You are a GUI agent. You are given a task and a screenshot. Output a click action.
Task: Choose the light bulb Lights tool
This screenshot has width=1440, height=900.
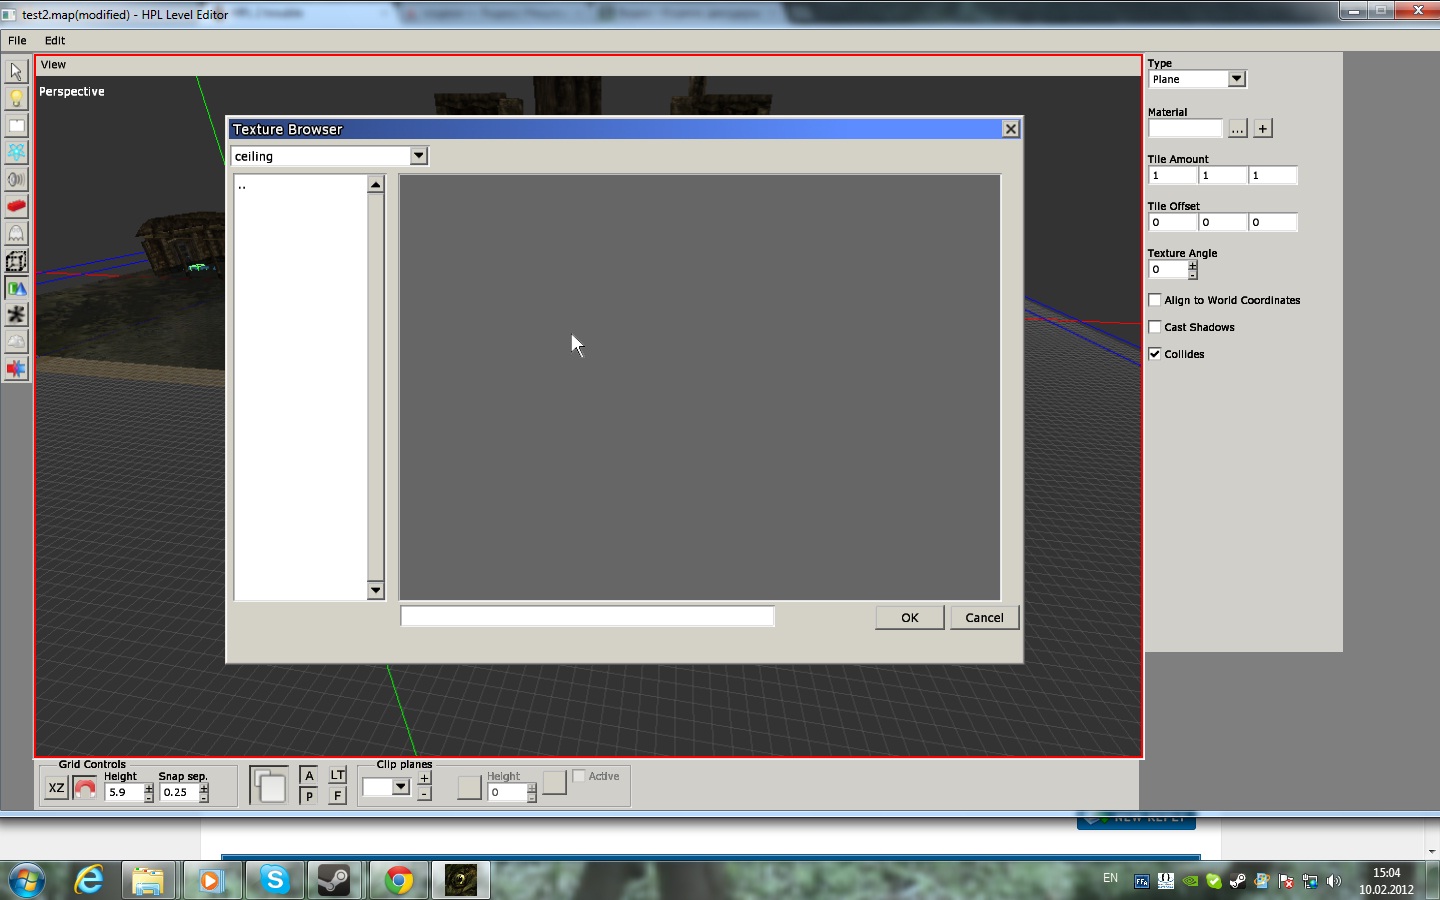click(16, 99)
